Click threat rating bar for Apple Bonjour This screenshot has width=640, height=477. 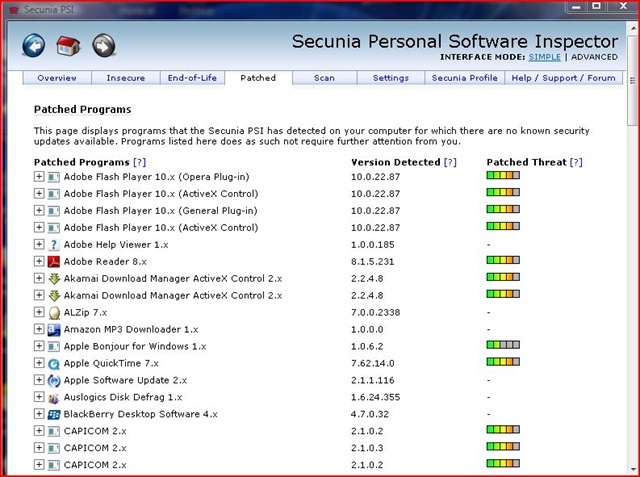point(503,345)
